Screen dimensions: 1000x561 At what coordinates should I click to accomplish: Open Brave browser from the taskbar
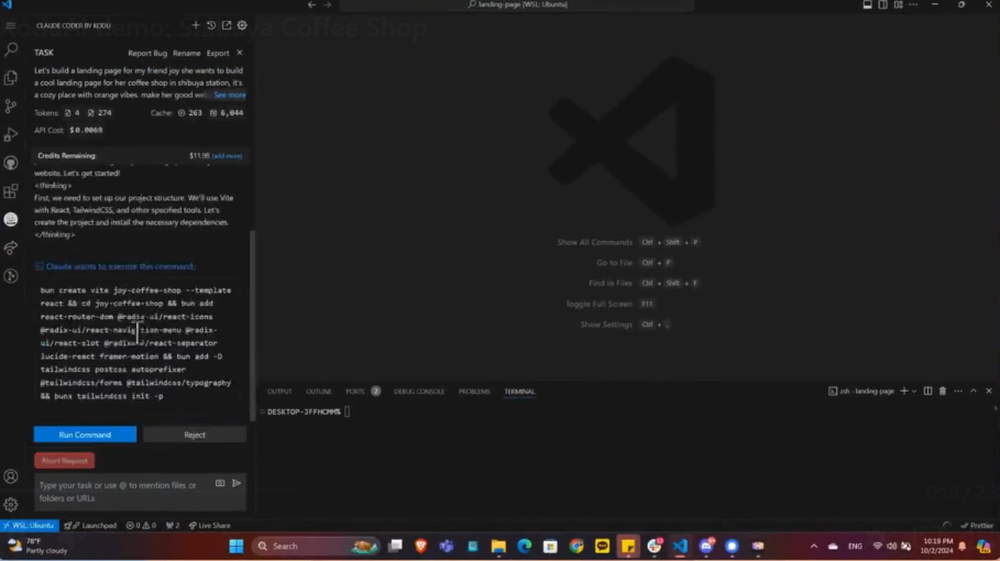tap(421, 546)
